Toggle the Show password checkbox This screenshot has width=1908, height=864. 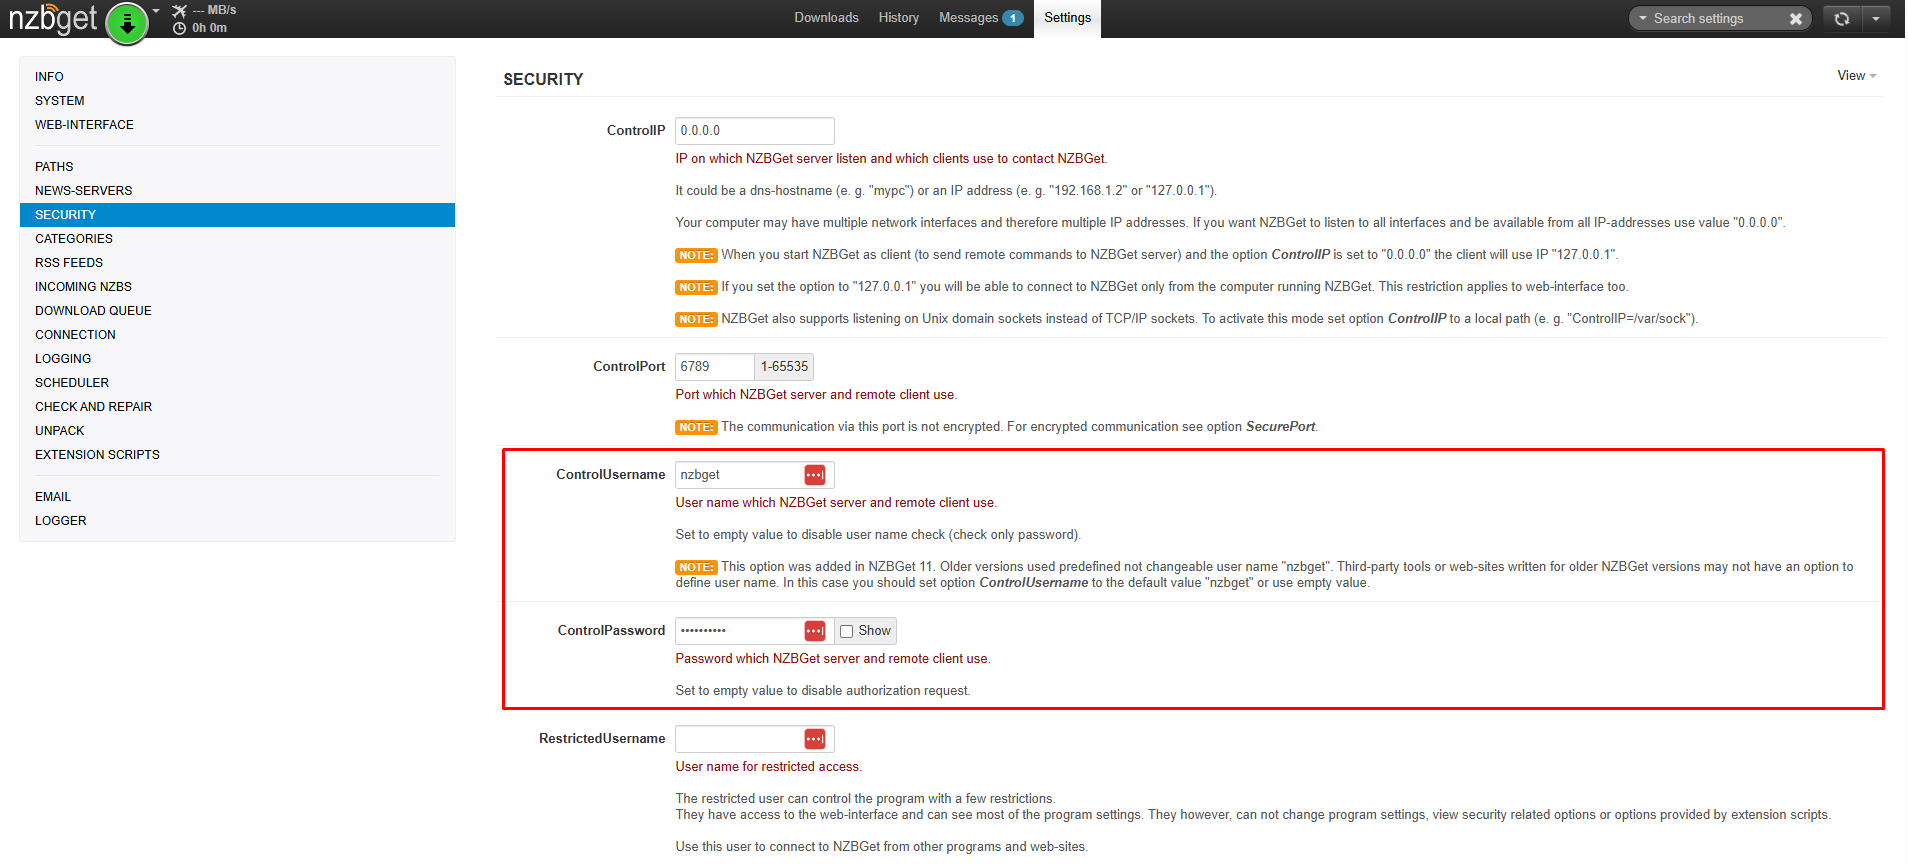coord(847,631)
